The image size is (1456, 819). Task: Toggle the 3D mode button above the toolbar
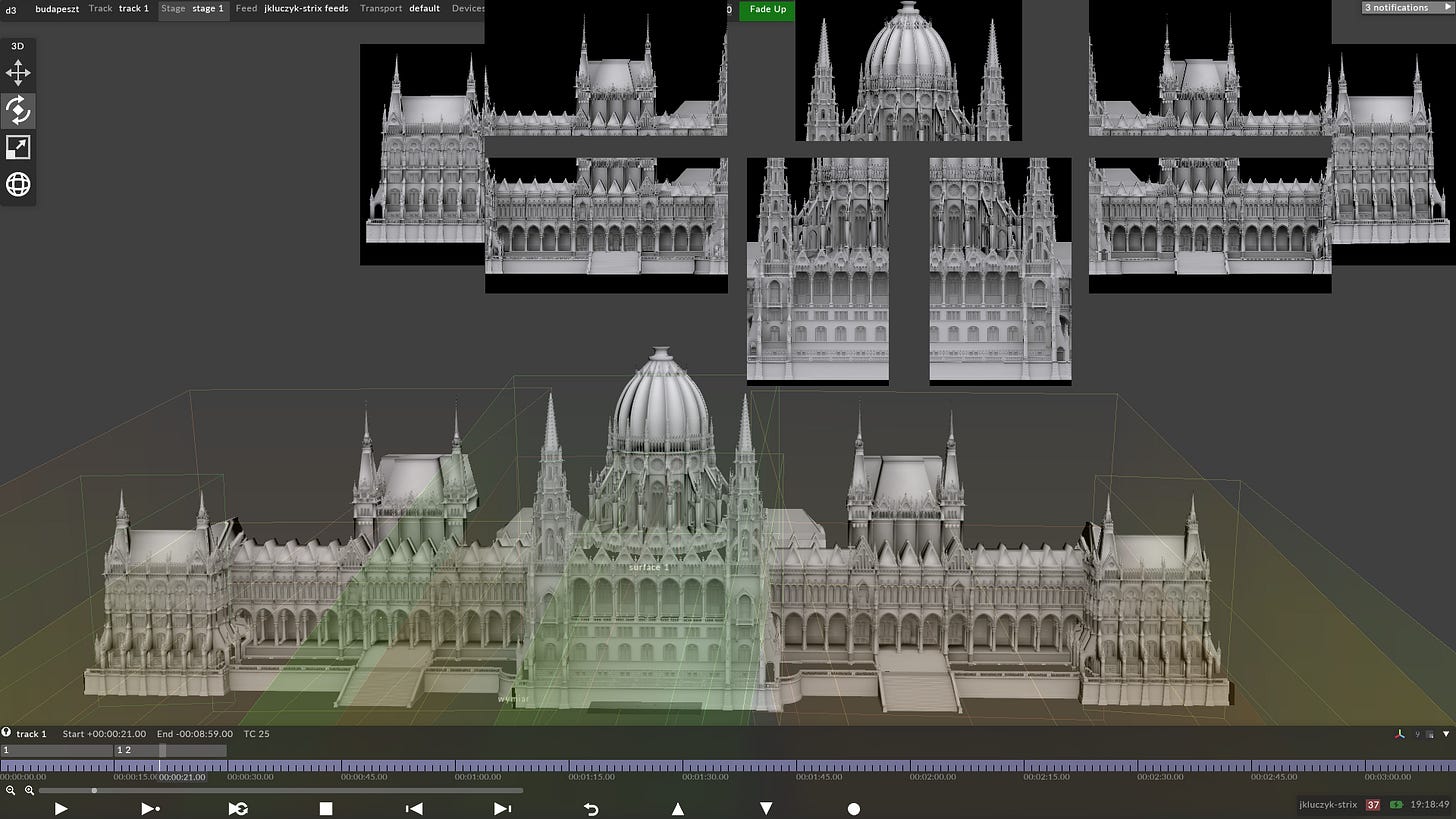(x=17, y=45)
